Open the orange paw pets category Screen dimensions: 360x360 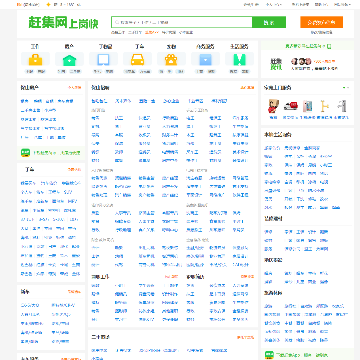(x=171, y=60)
